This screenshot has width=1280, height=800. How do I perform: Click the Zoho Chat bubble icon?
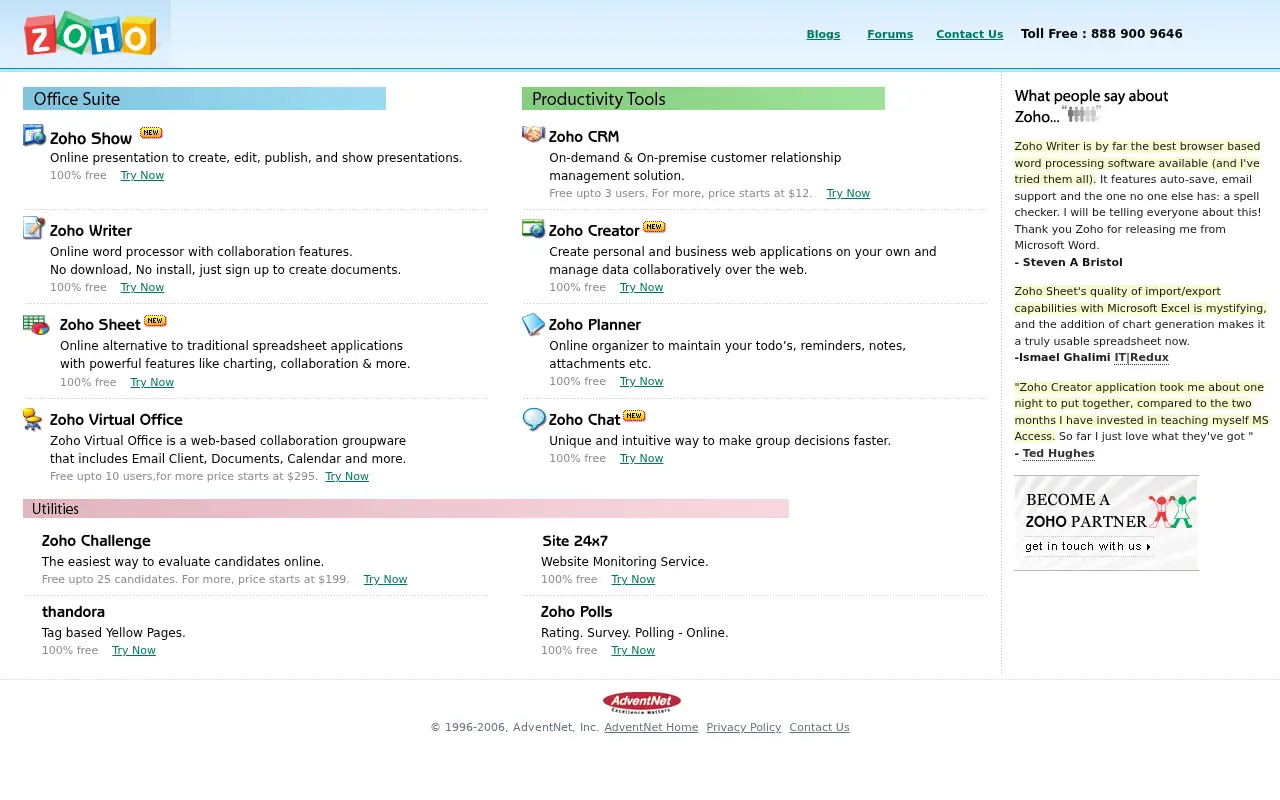pyautogui.click(x=534, y=419)
